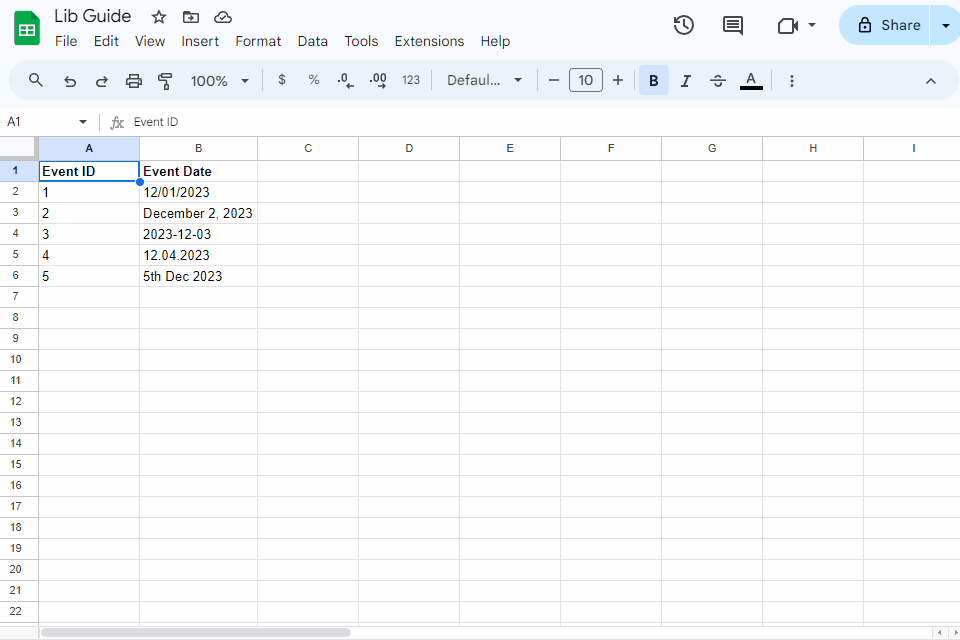Select column G header

(x=712, y=148)
